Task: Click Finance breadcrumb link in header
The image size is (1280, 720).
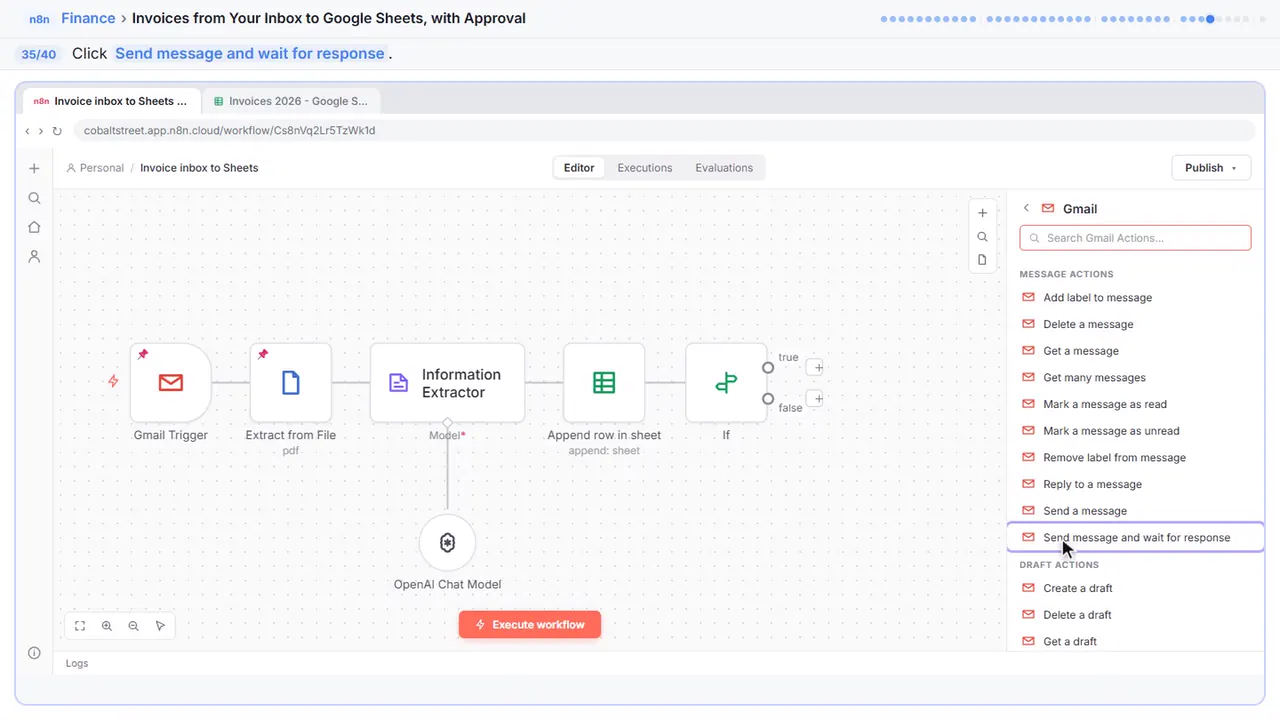Action: (88, 18)
